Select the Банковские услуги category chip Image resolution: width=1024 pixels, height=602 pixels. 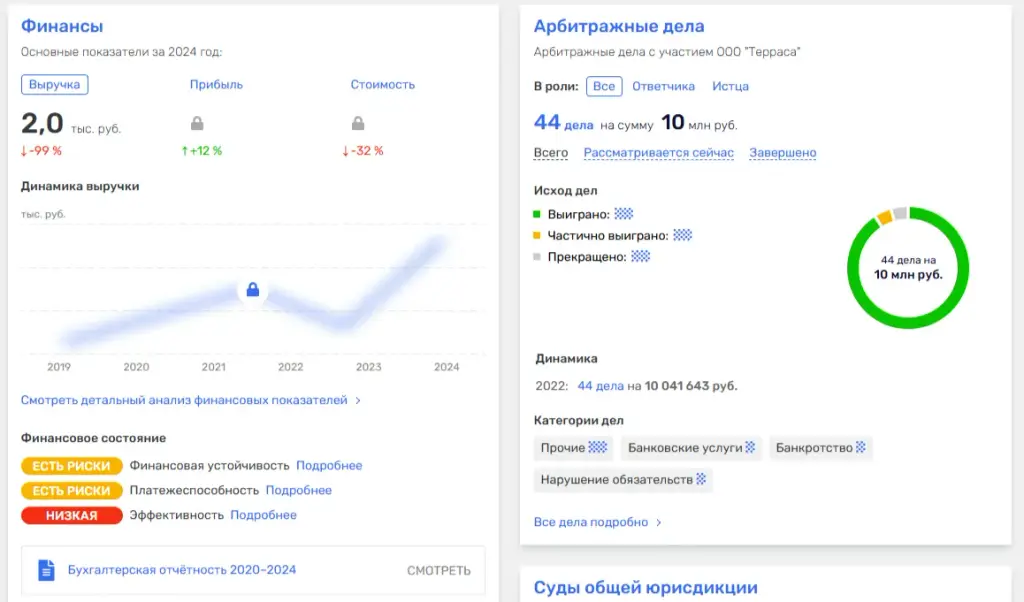(692, 448)
